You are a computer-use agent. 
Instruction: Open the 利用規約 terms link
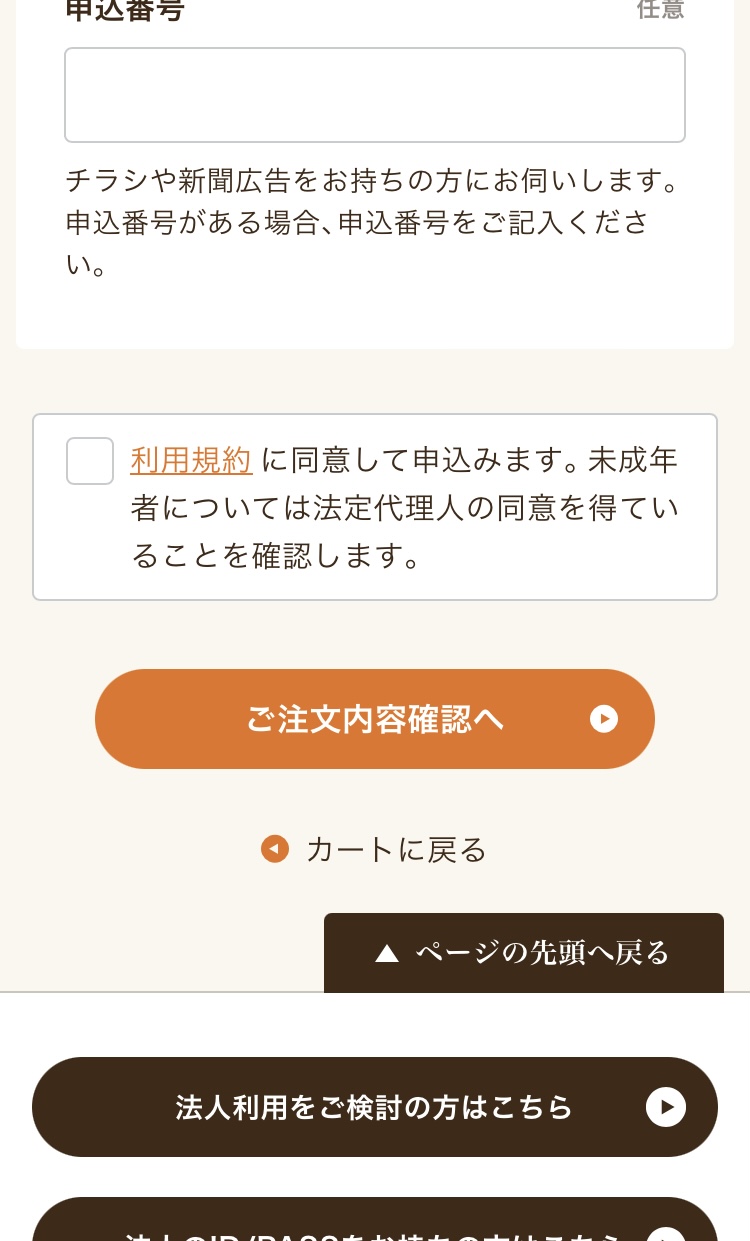(191, 460)
